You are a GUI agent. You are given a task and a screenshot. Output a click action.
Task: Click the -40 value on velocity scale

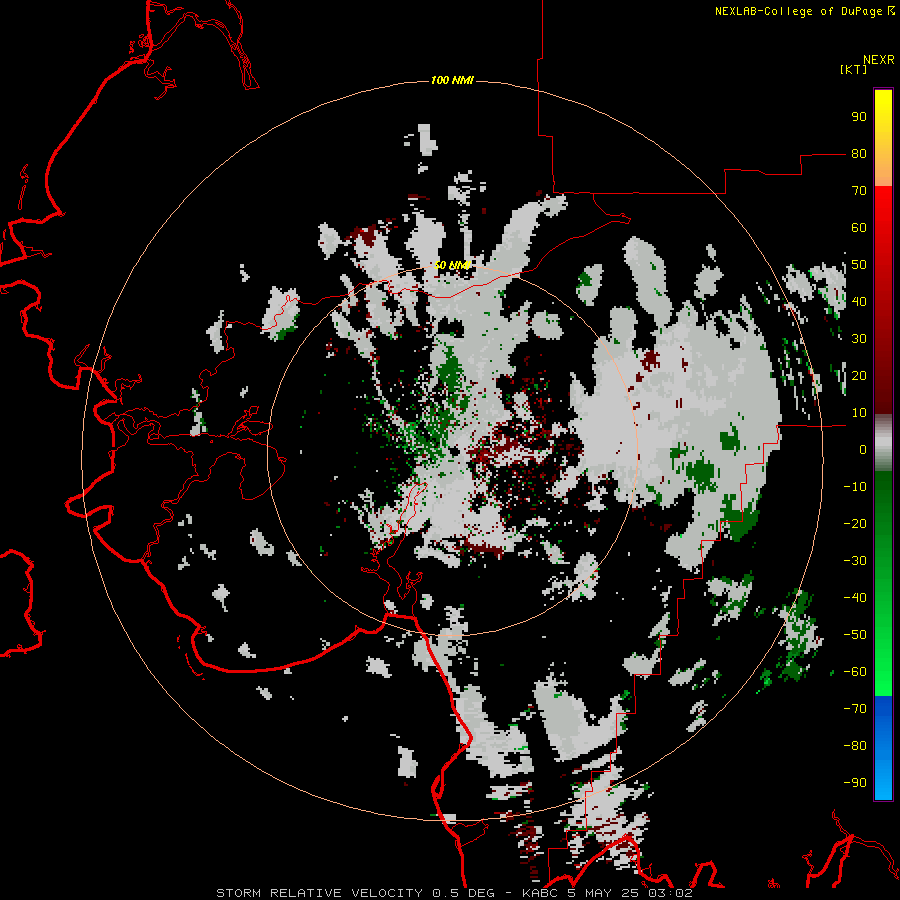coord(855,598)
